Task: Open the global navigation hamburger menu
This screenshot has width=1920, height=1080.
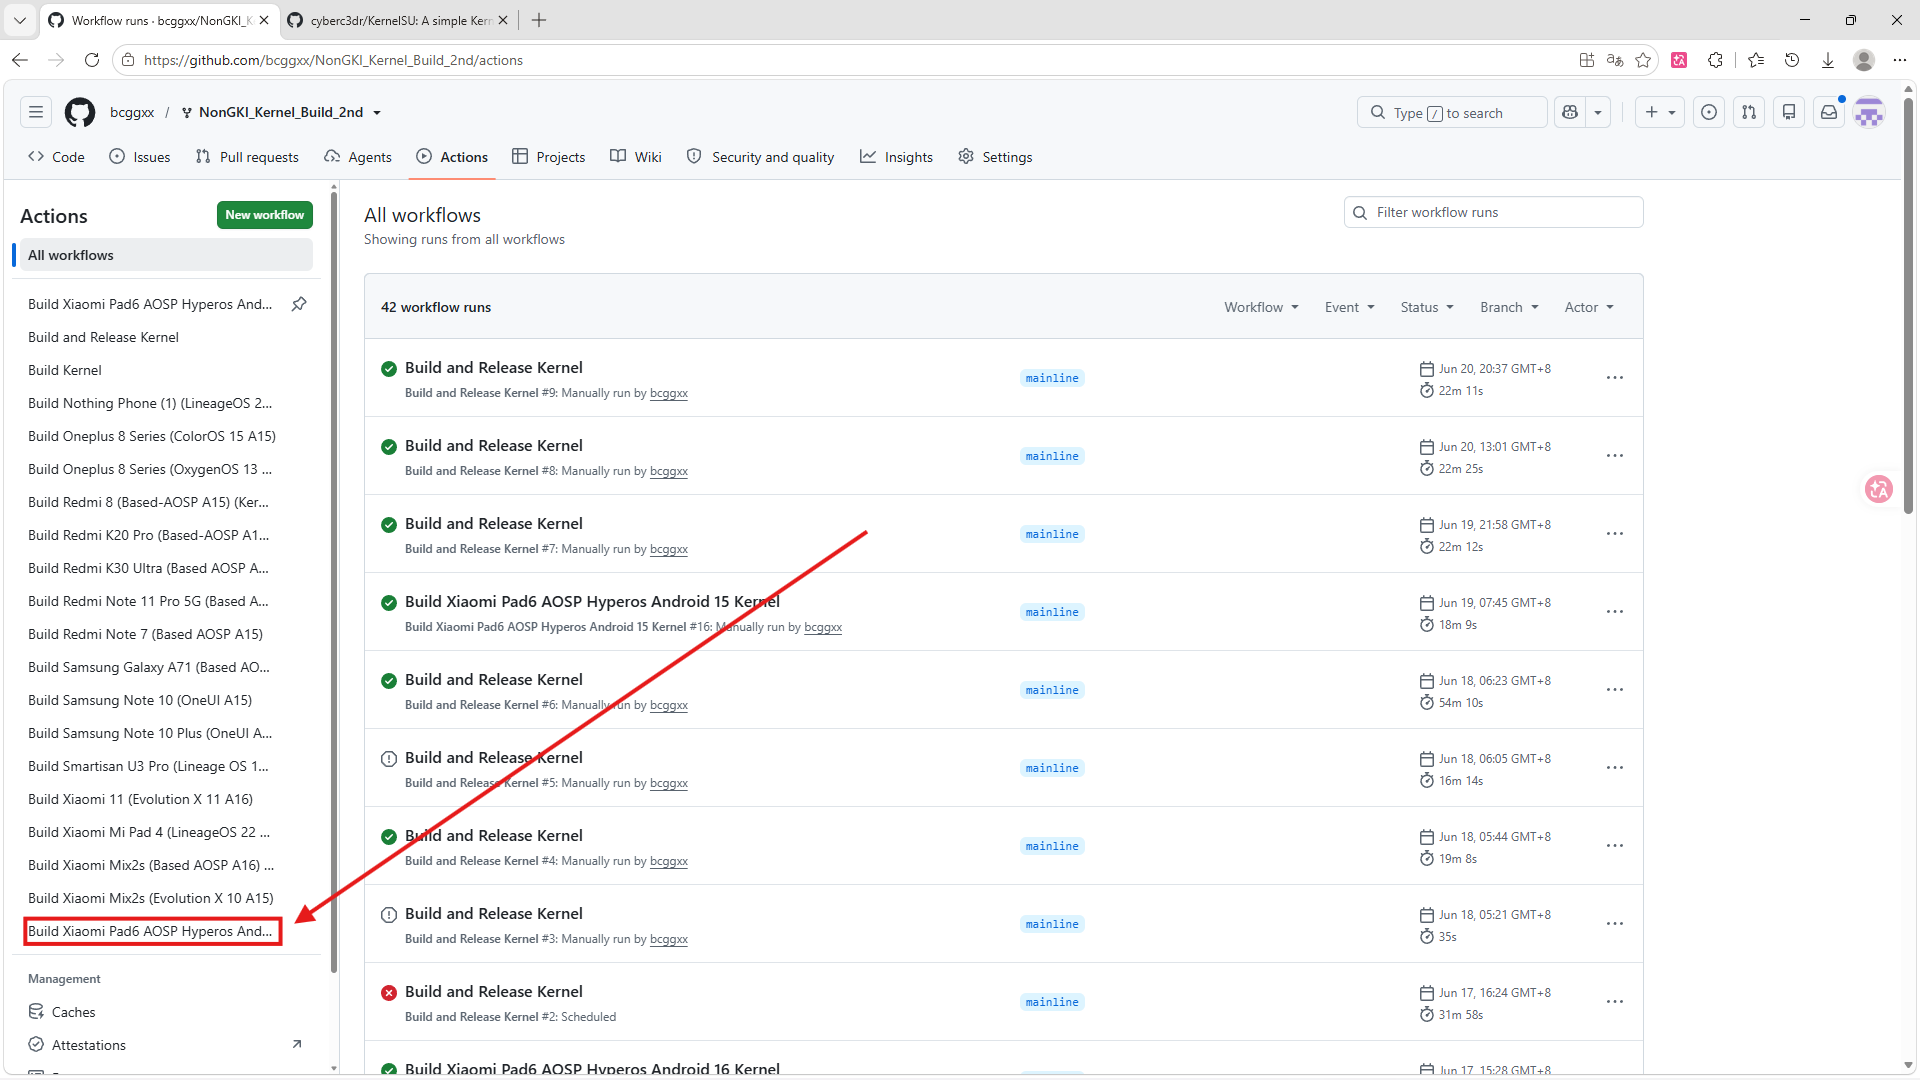Action: pos(36,112)
